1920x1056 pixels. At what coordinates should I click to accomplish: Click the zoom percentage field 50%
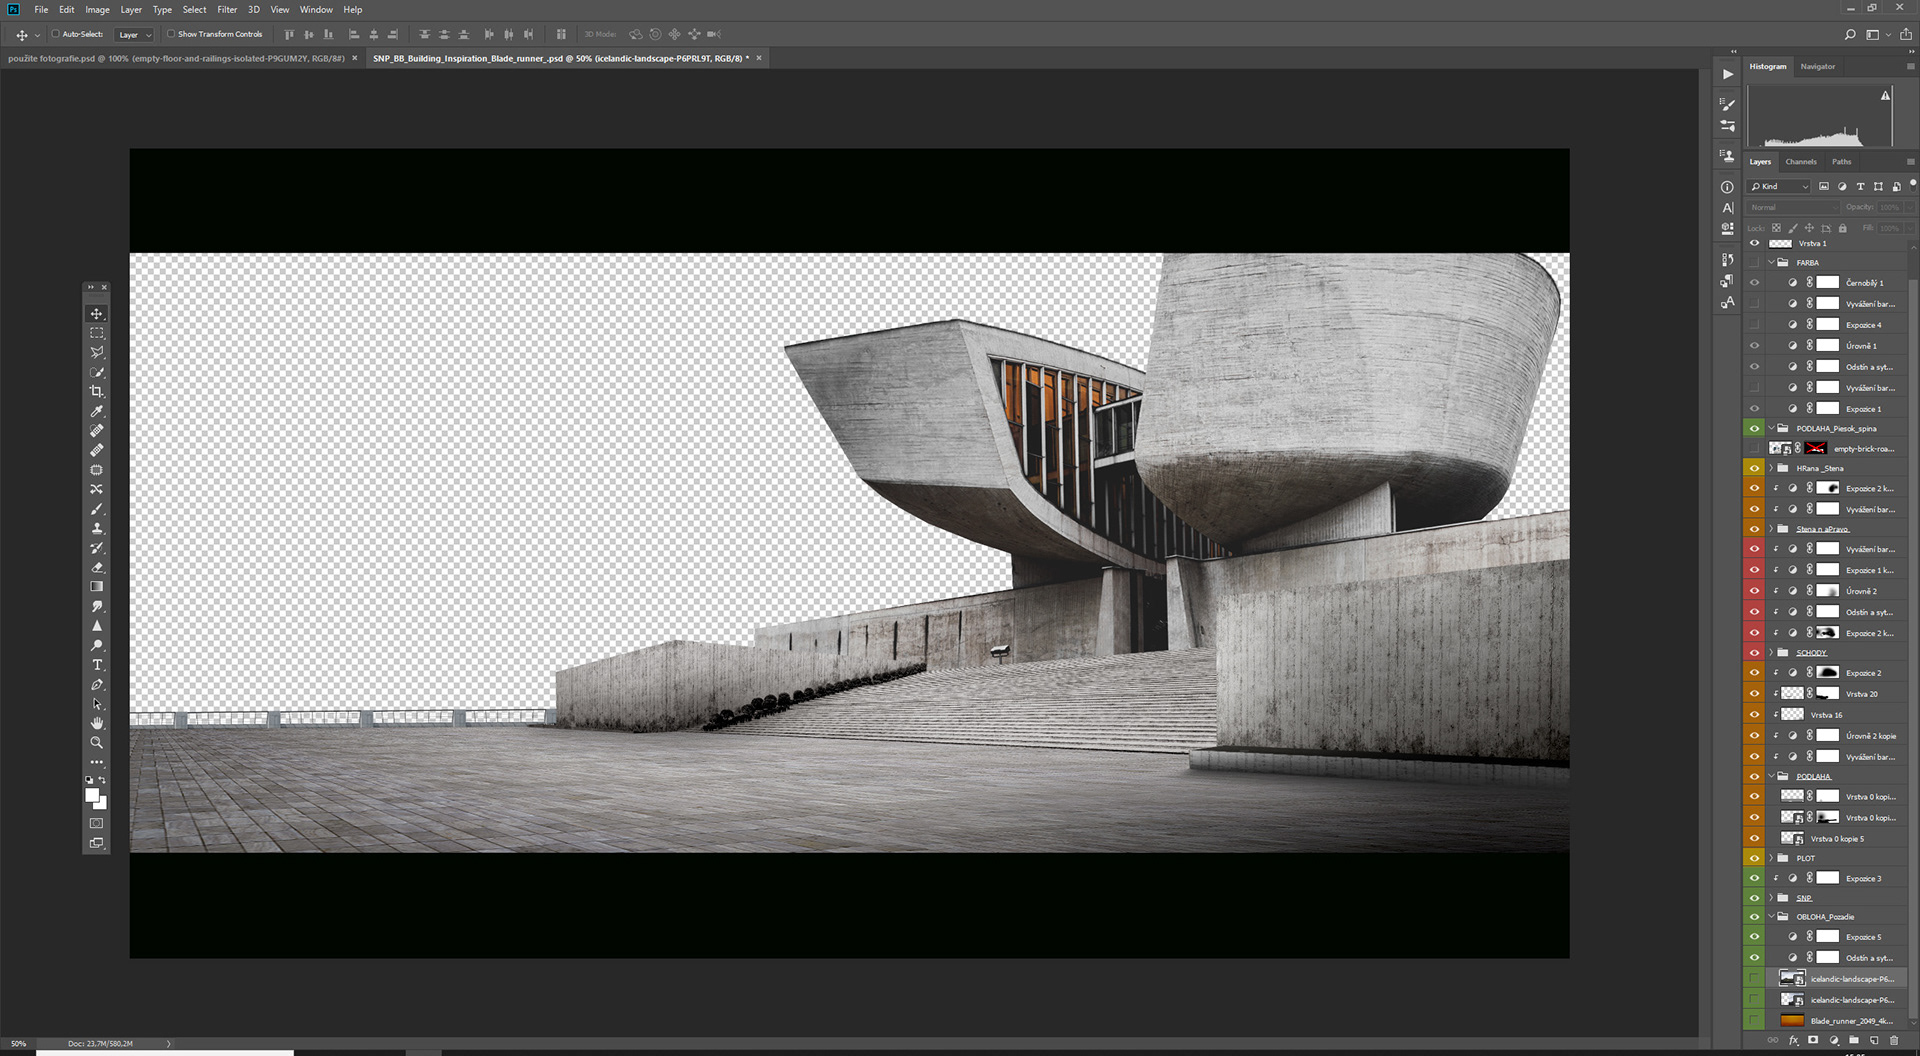pos(19,1043)
